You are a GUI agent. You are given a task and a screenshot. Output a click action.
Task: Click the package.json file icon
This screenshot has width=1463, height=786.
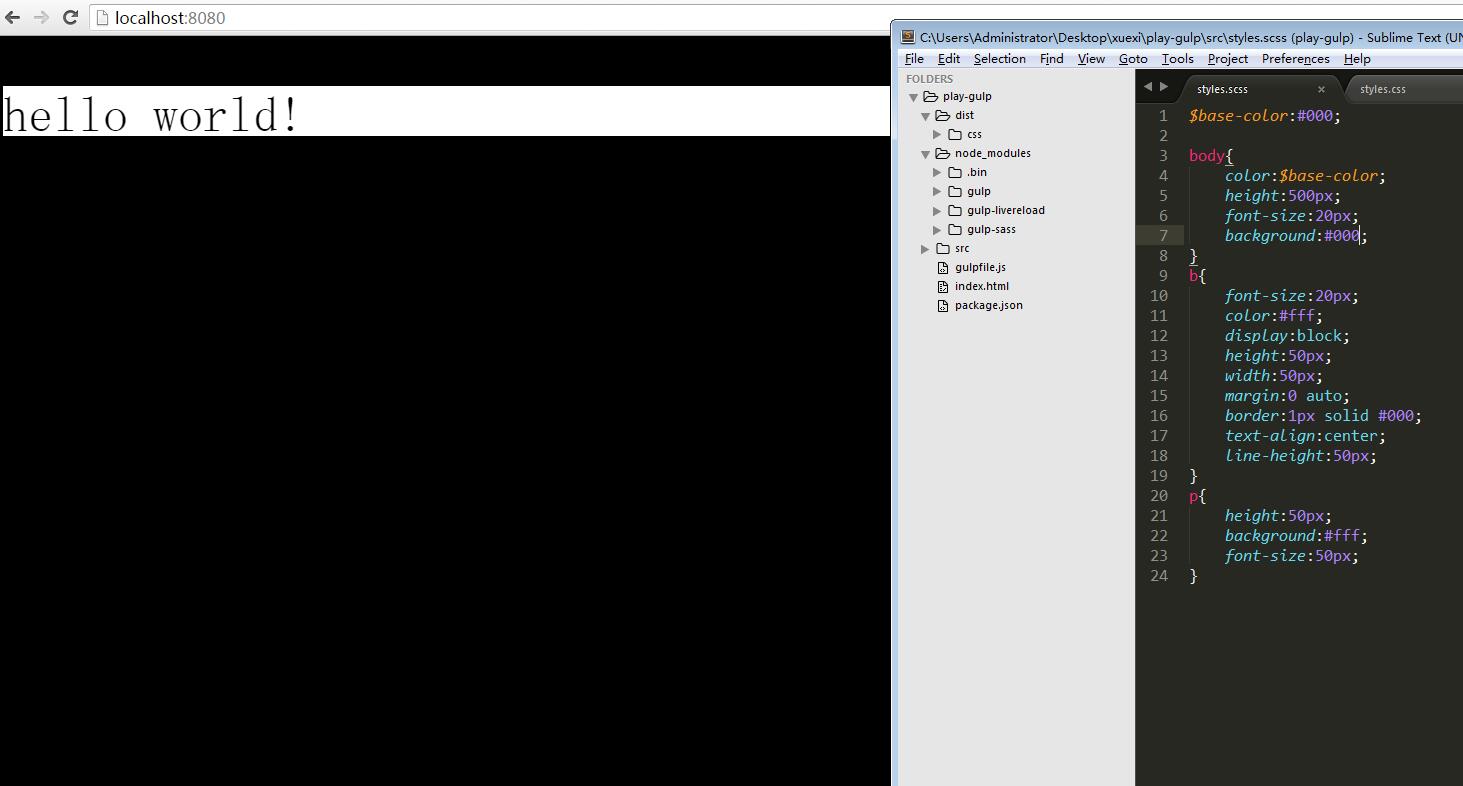[943, 305]
